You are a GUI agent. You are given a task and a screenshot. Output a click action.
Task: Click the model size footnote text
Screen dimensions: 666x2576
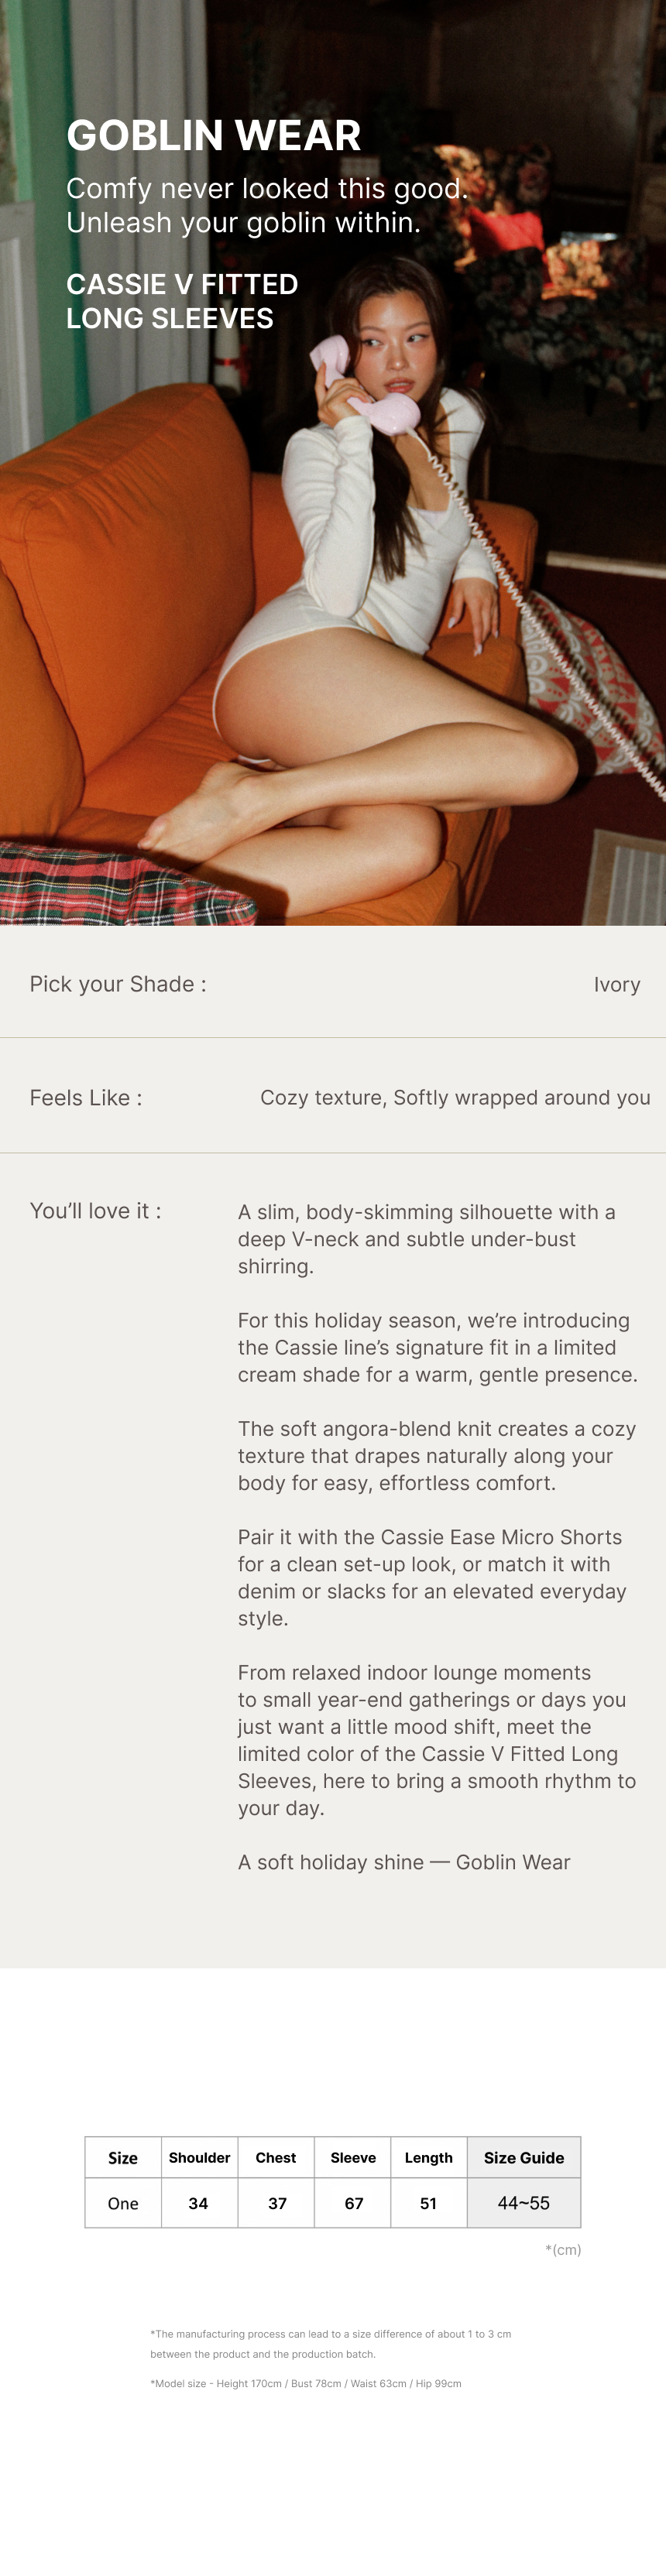(306, 2383)
